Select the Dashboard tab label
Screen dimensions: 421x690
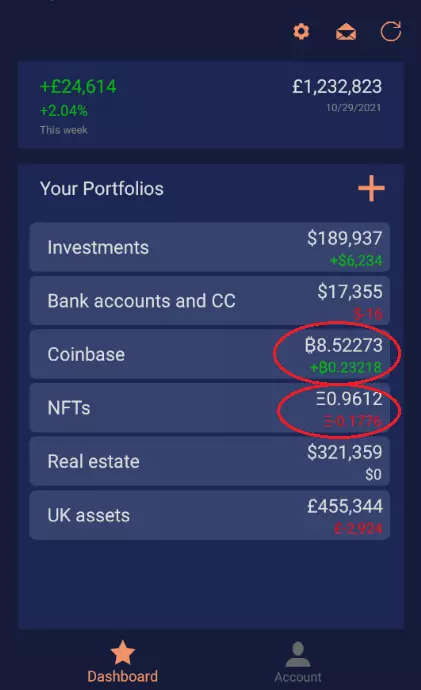tap(122, 676)
